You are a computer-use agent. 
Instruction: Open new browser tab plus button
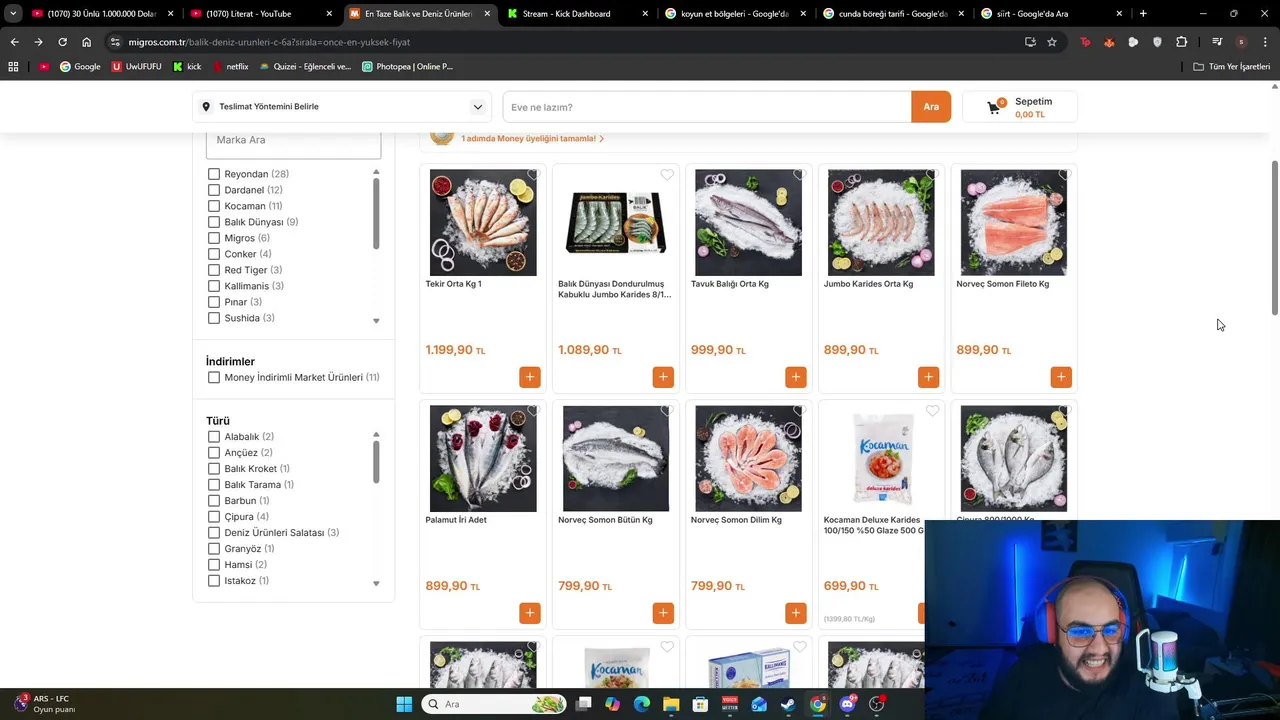click(1143, 14)
